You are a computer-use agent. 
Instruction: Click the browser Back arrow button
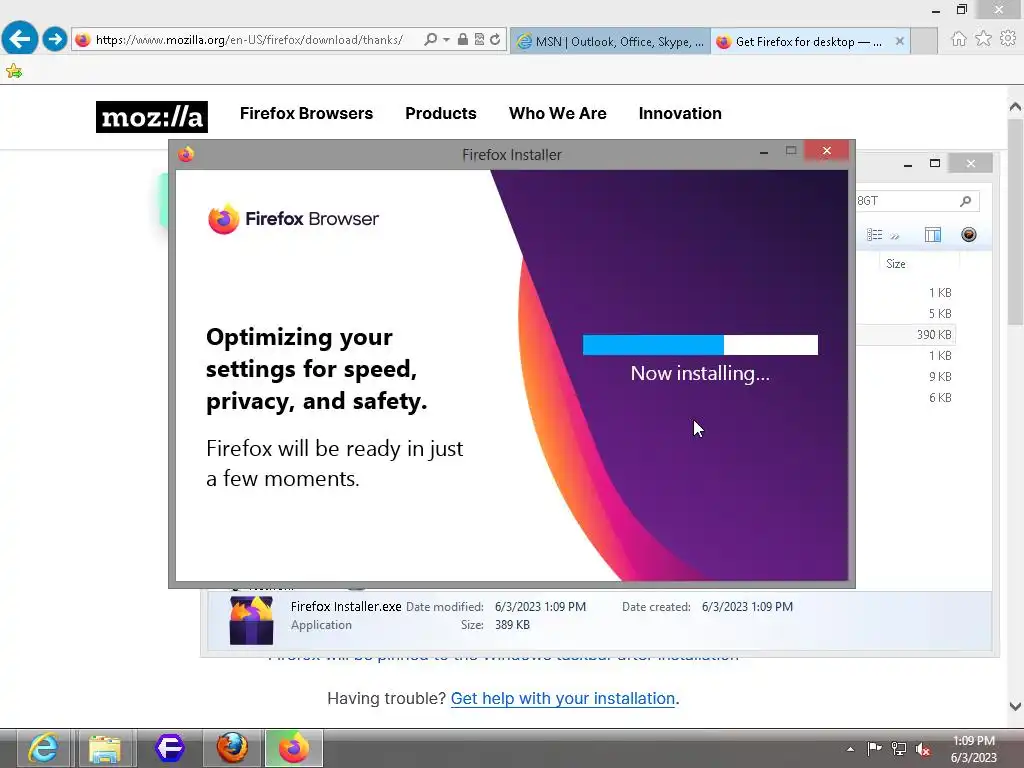tap(20, 39)
